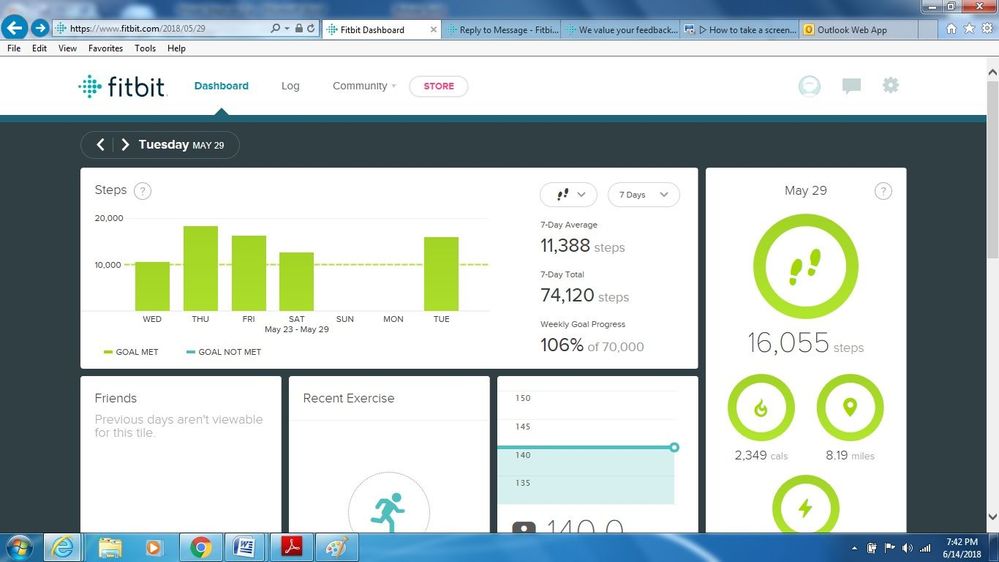Click the calories flame circle icon
The image size is (999, 562).
point(761,408)
